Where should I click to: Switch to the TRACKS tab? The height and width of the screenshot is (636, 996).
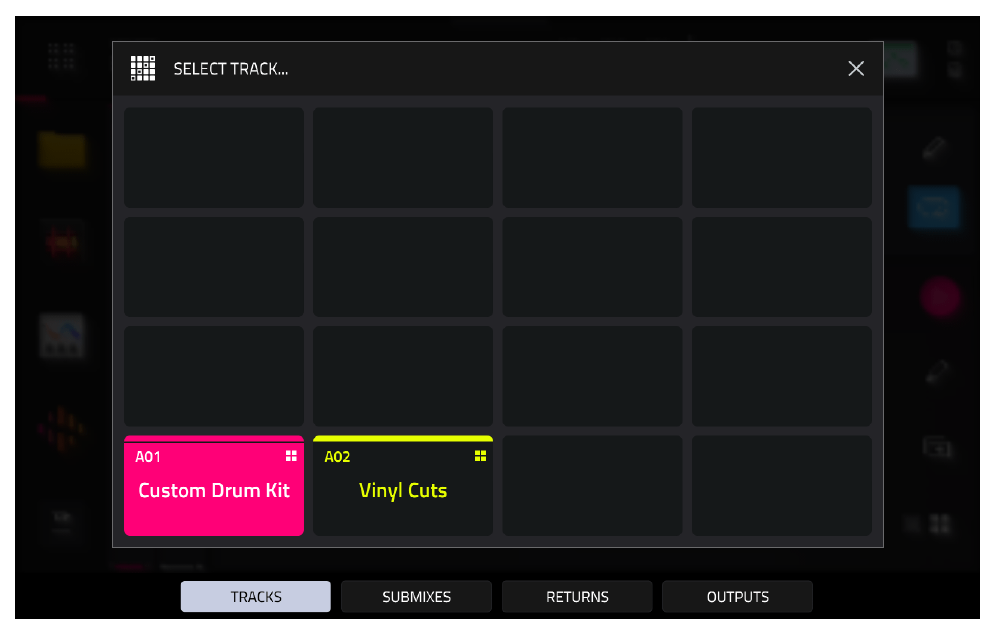[255, 597]
